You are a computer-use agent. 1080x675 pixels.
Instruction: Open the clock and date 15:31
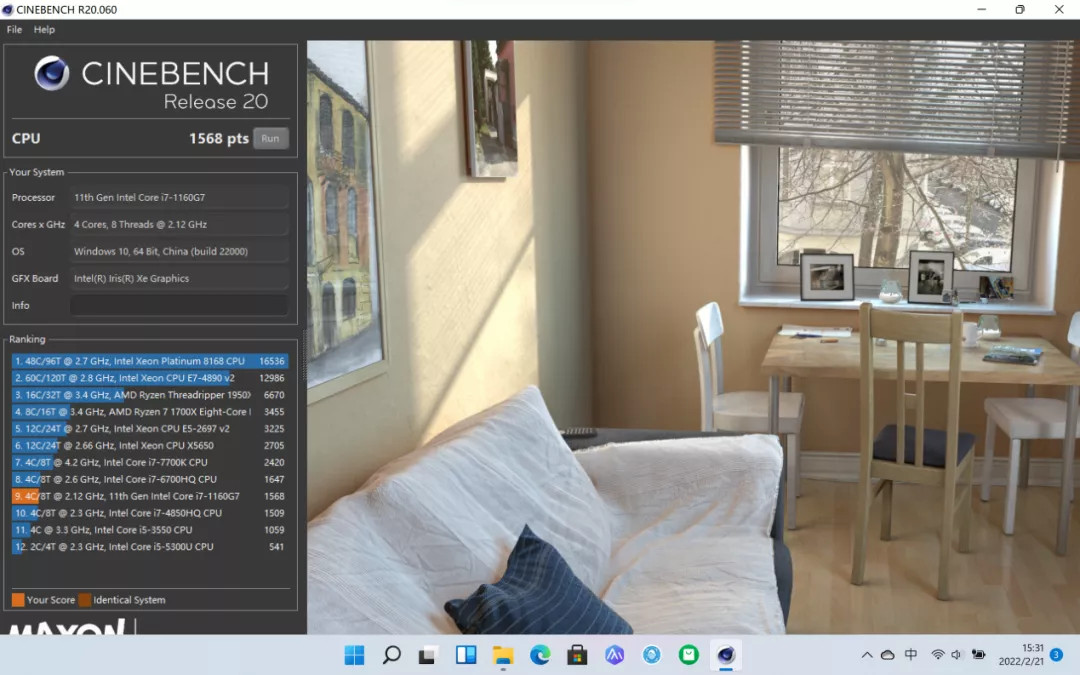point(1021,655)
